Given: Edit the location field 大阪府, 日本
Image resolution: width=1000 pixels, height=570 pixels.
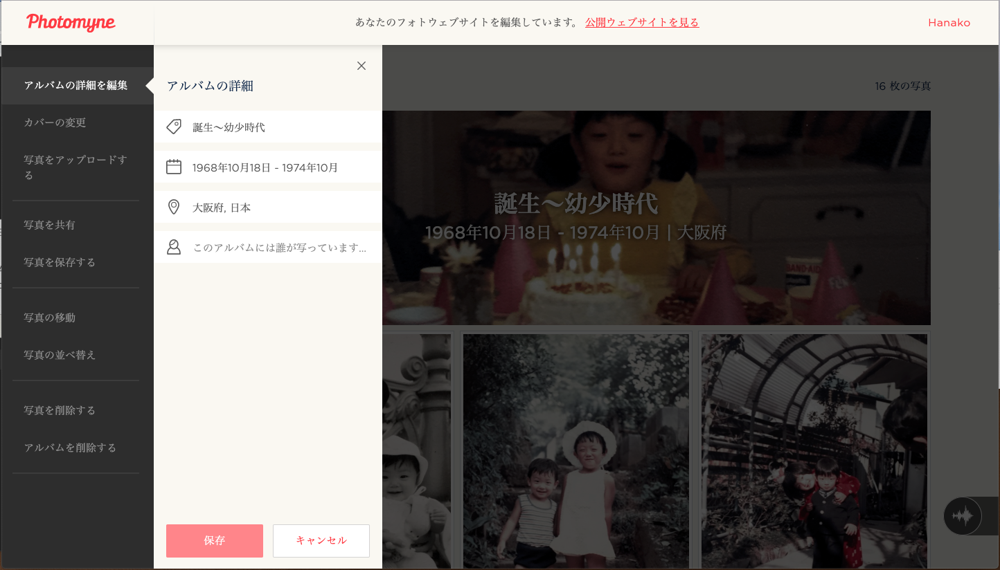Looking at the screenshot, I should click(x=268, y=207).
